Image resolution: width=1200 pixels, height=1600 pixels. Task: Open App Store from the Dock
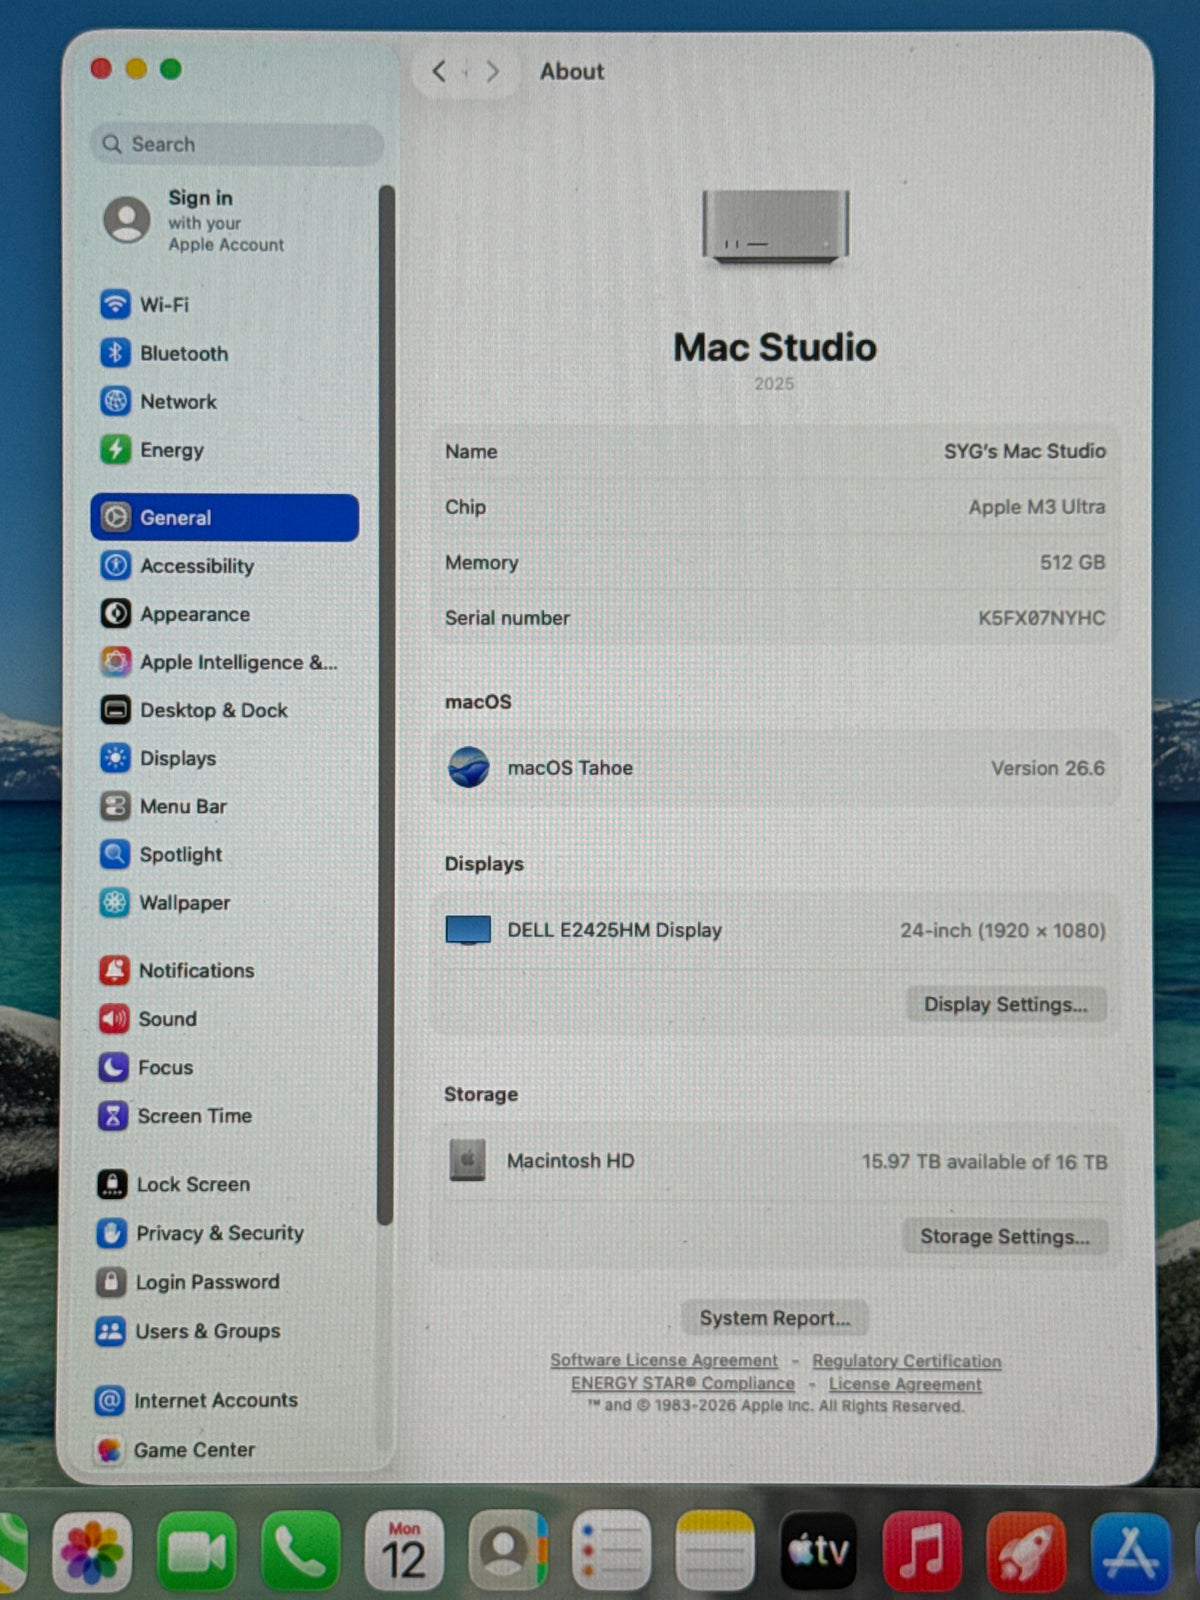[x=1130, y=1552]
